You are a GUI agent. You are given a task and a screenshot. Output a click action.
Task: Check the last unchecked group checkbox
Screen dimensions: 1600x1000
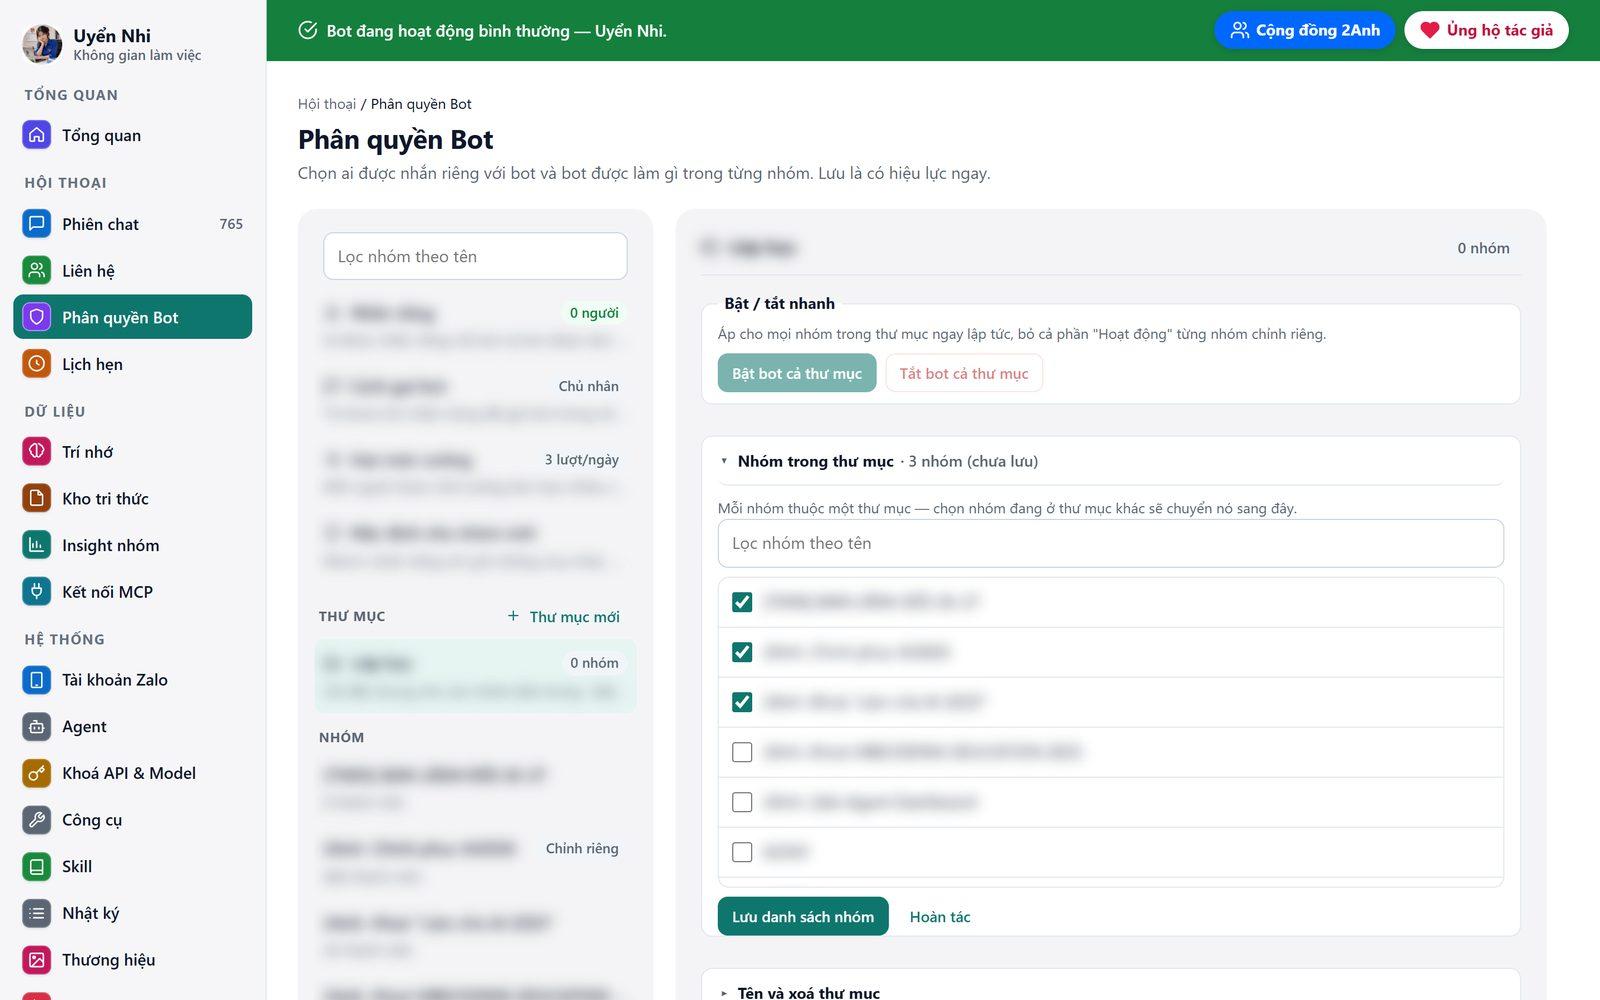pos(742,852)
